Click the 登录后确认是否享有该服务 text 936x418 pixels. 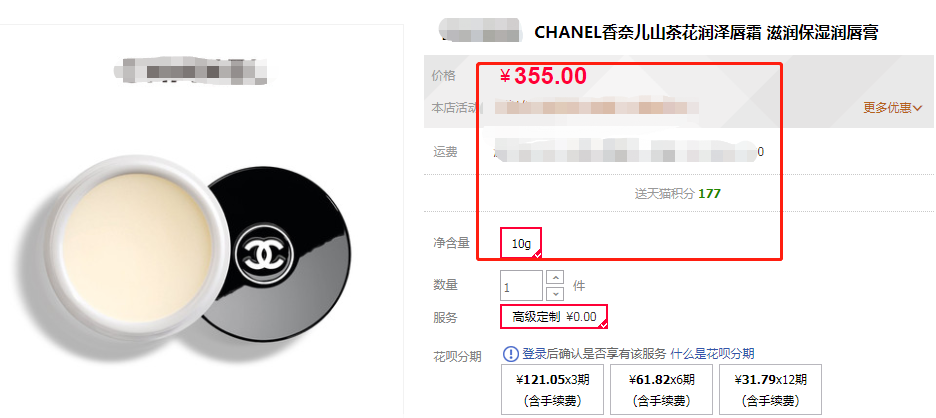(594, 354)
